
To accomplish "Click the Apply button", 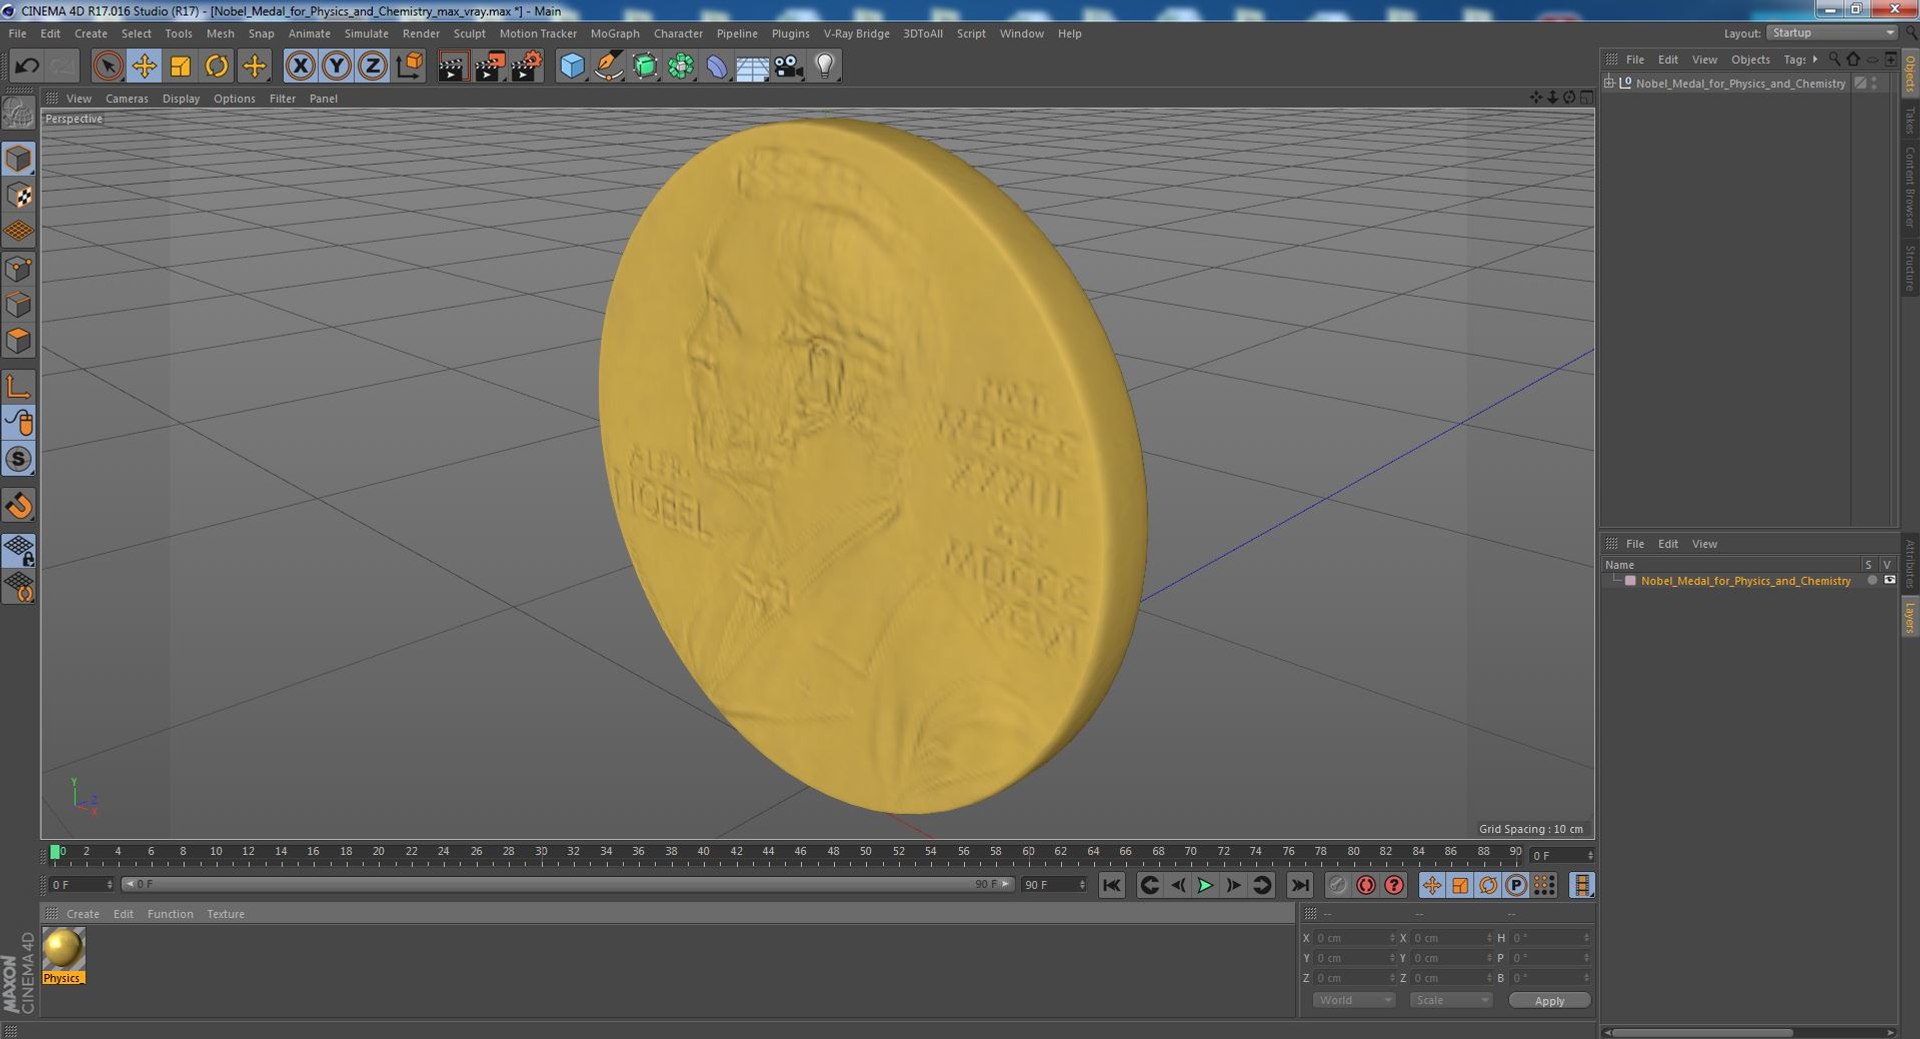I will click(1549, 1000).
